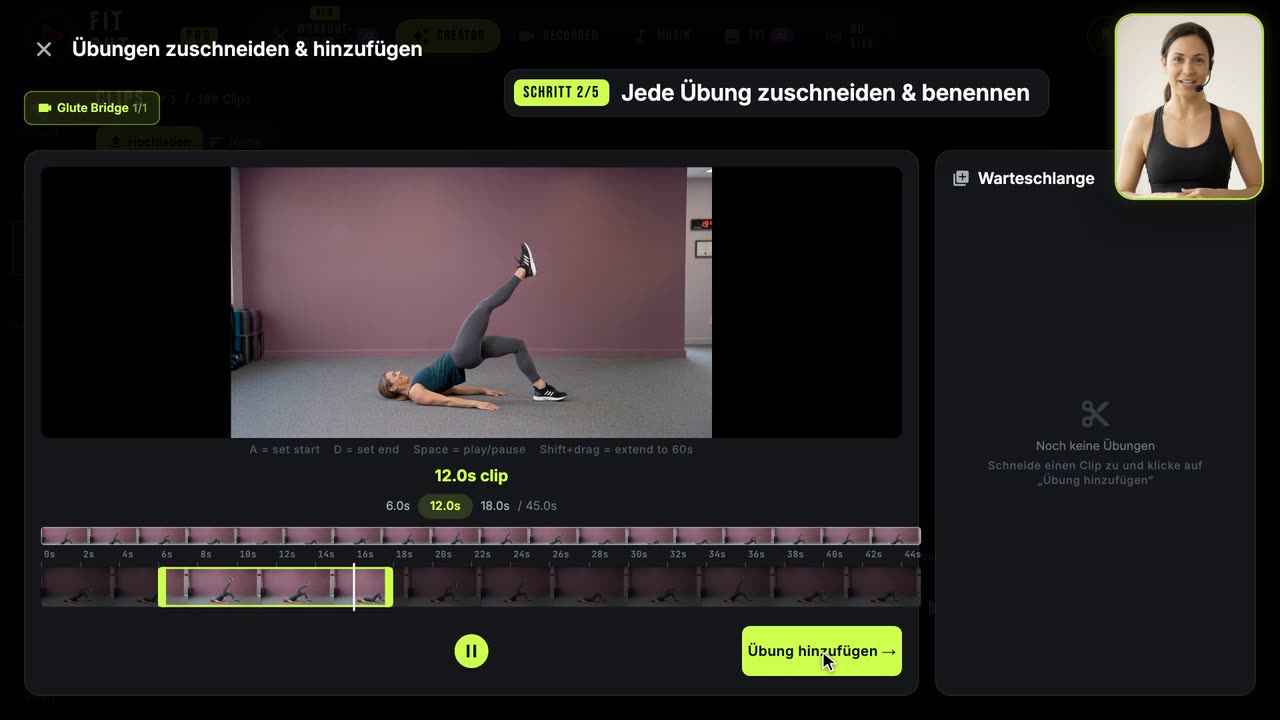Click the "A = set start" shortcut hint
The width and height of the screenshot is (1280, 720).
pos(285,450)
